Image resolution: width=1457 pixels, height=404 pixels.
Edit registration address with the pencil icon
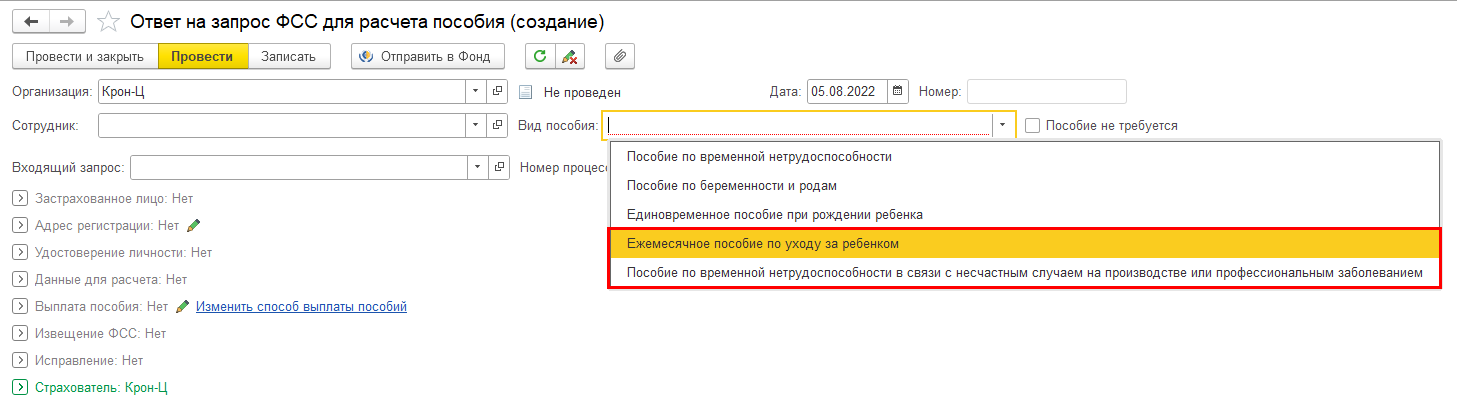[x=194, y=225]
